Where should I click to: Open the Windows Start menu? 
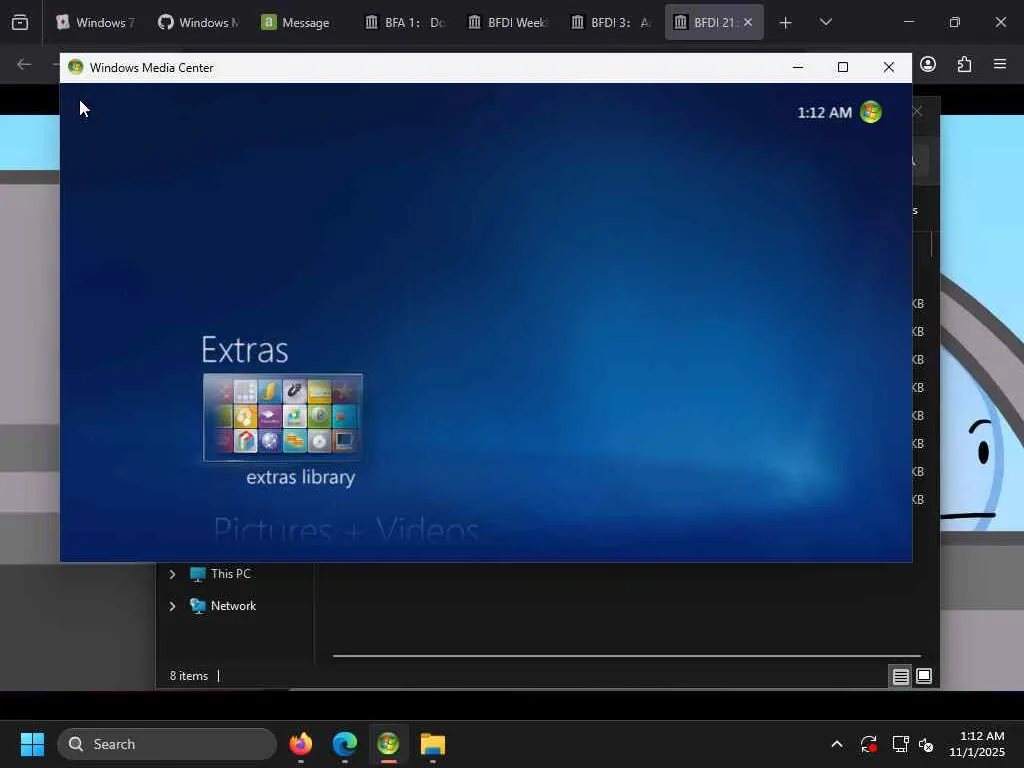point(32,744)
